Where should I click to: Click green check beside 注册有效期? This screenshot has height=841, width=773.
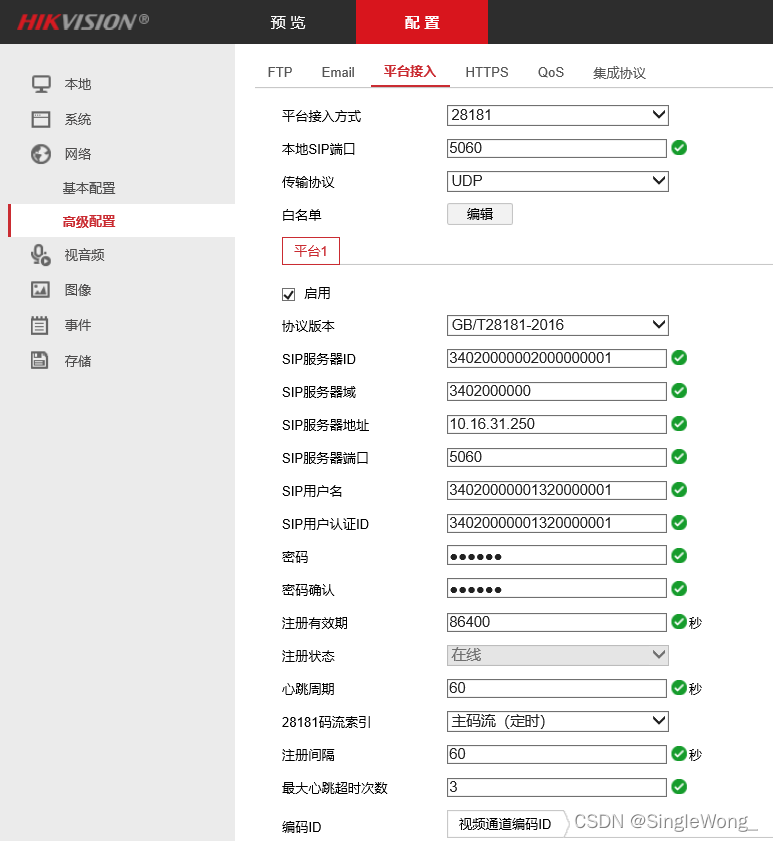coord(679,622)
